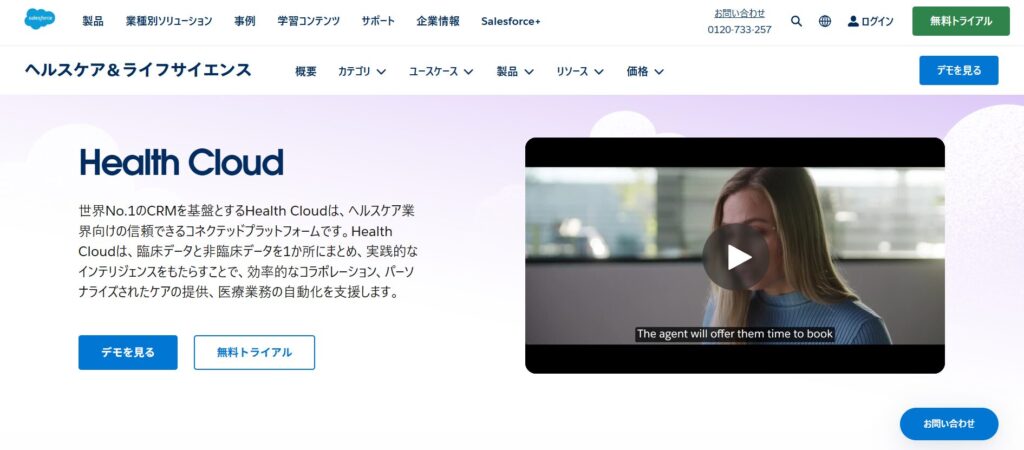Click the ログイン text
This screenshot has width=1024, height=450.
(x=877, y=21)
